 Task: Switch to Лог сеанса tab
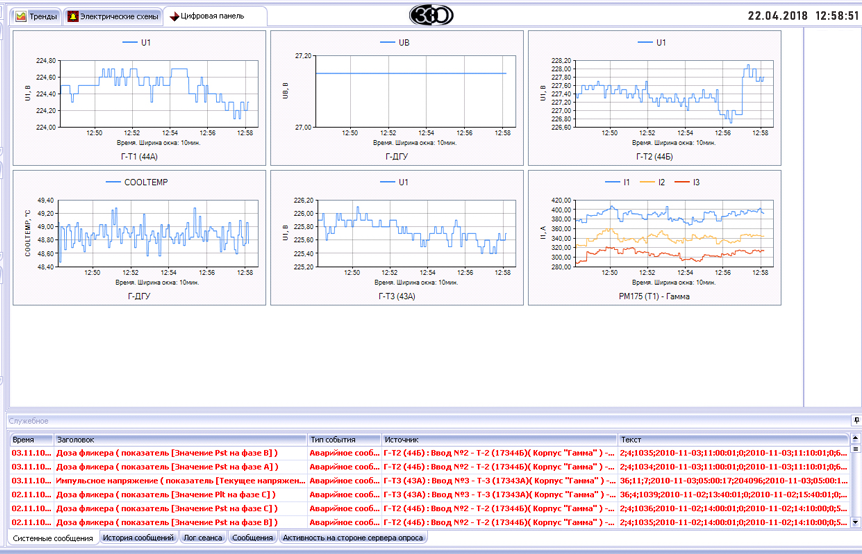(203, 538)
